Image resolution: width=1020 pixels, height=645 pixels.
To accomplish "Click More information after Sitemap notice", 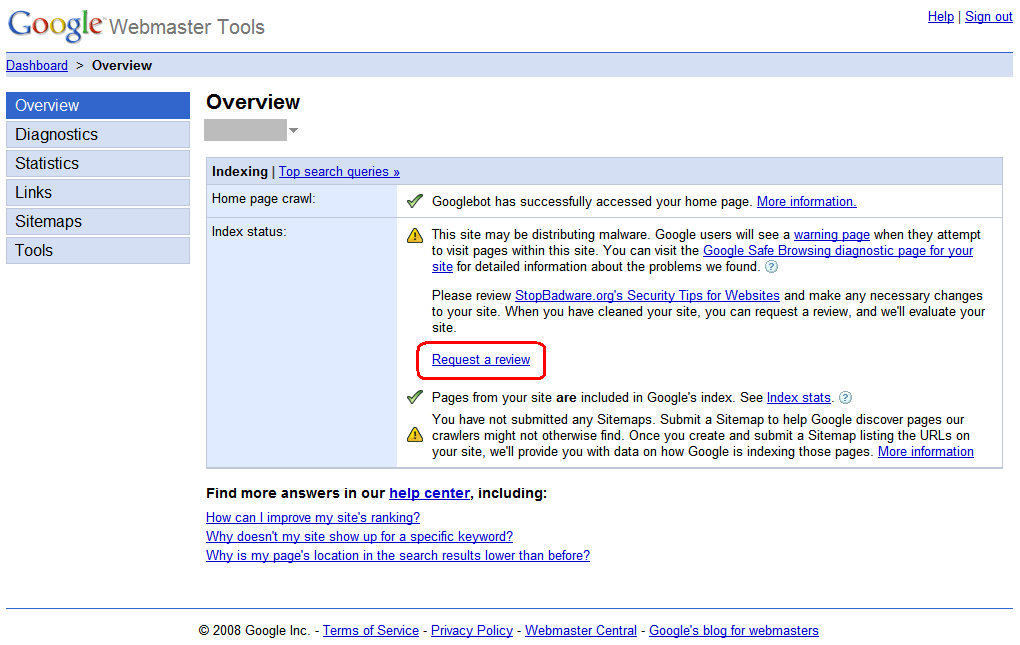I will 926,452.
